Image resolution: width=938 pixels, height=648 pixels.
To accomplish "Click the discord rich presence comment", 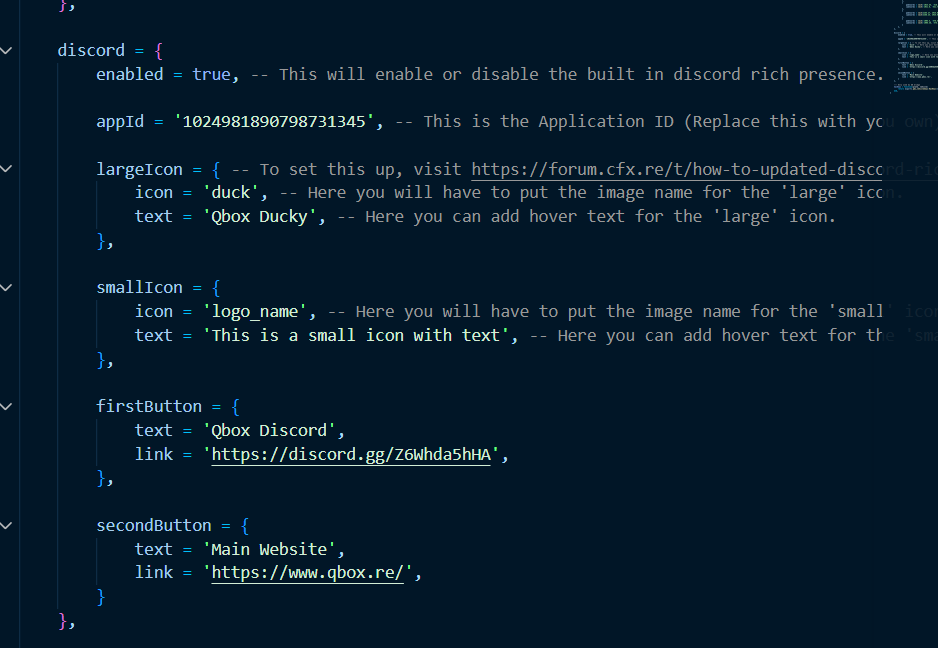I will tap(567, 74).
